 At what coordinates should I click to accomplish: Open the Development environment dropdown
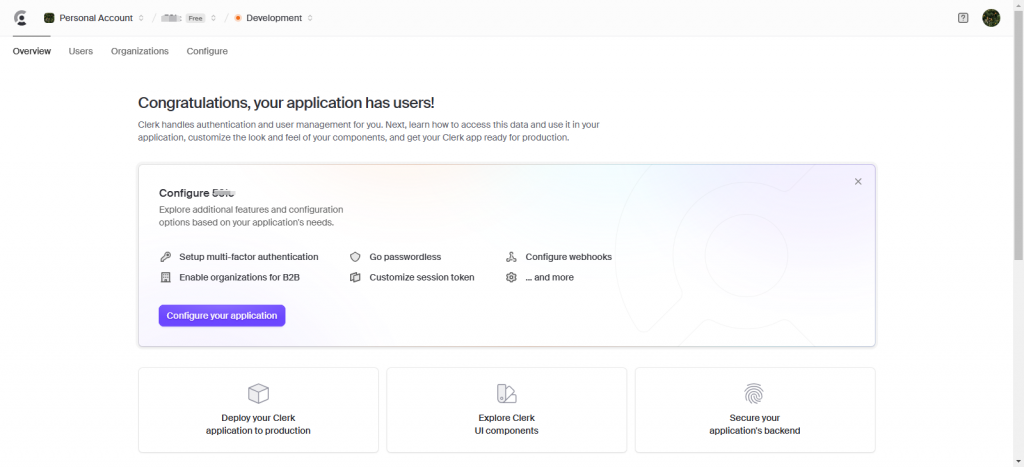[x=274, y=18]
